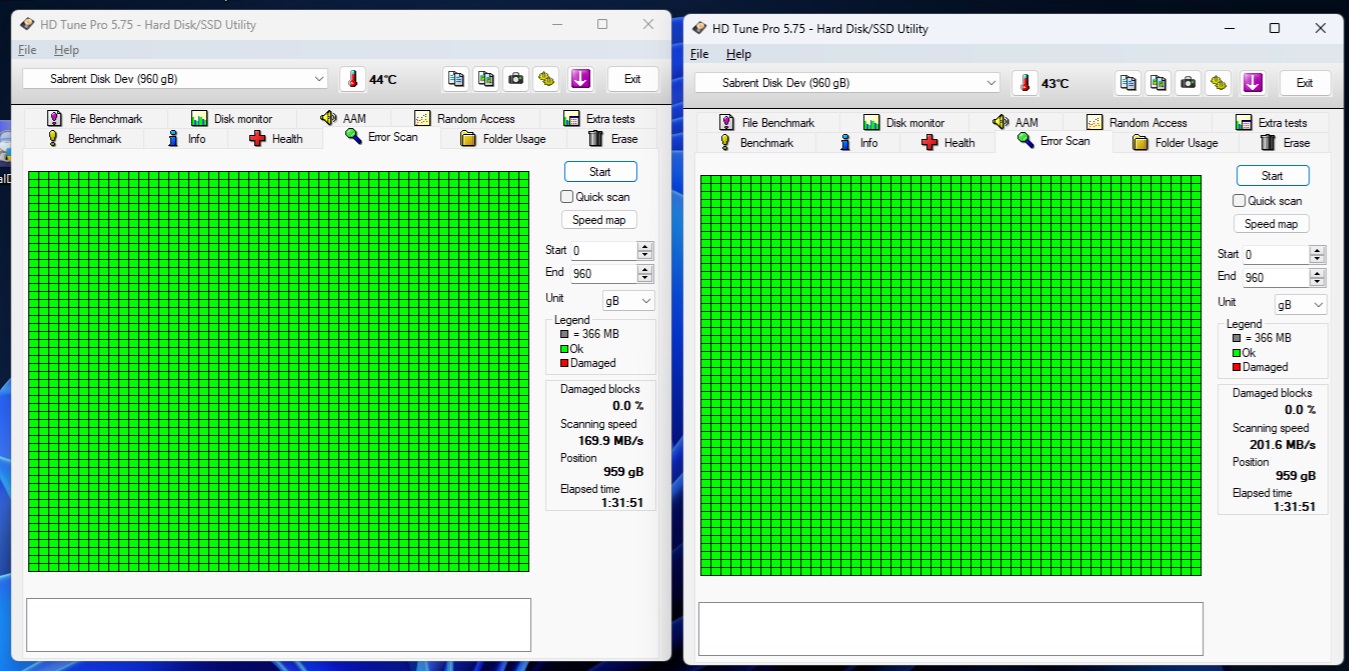Open File Benchmark tab in right window
1352x671 pixels.
pyautogui.click(x=767, y=122)
